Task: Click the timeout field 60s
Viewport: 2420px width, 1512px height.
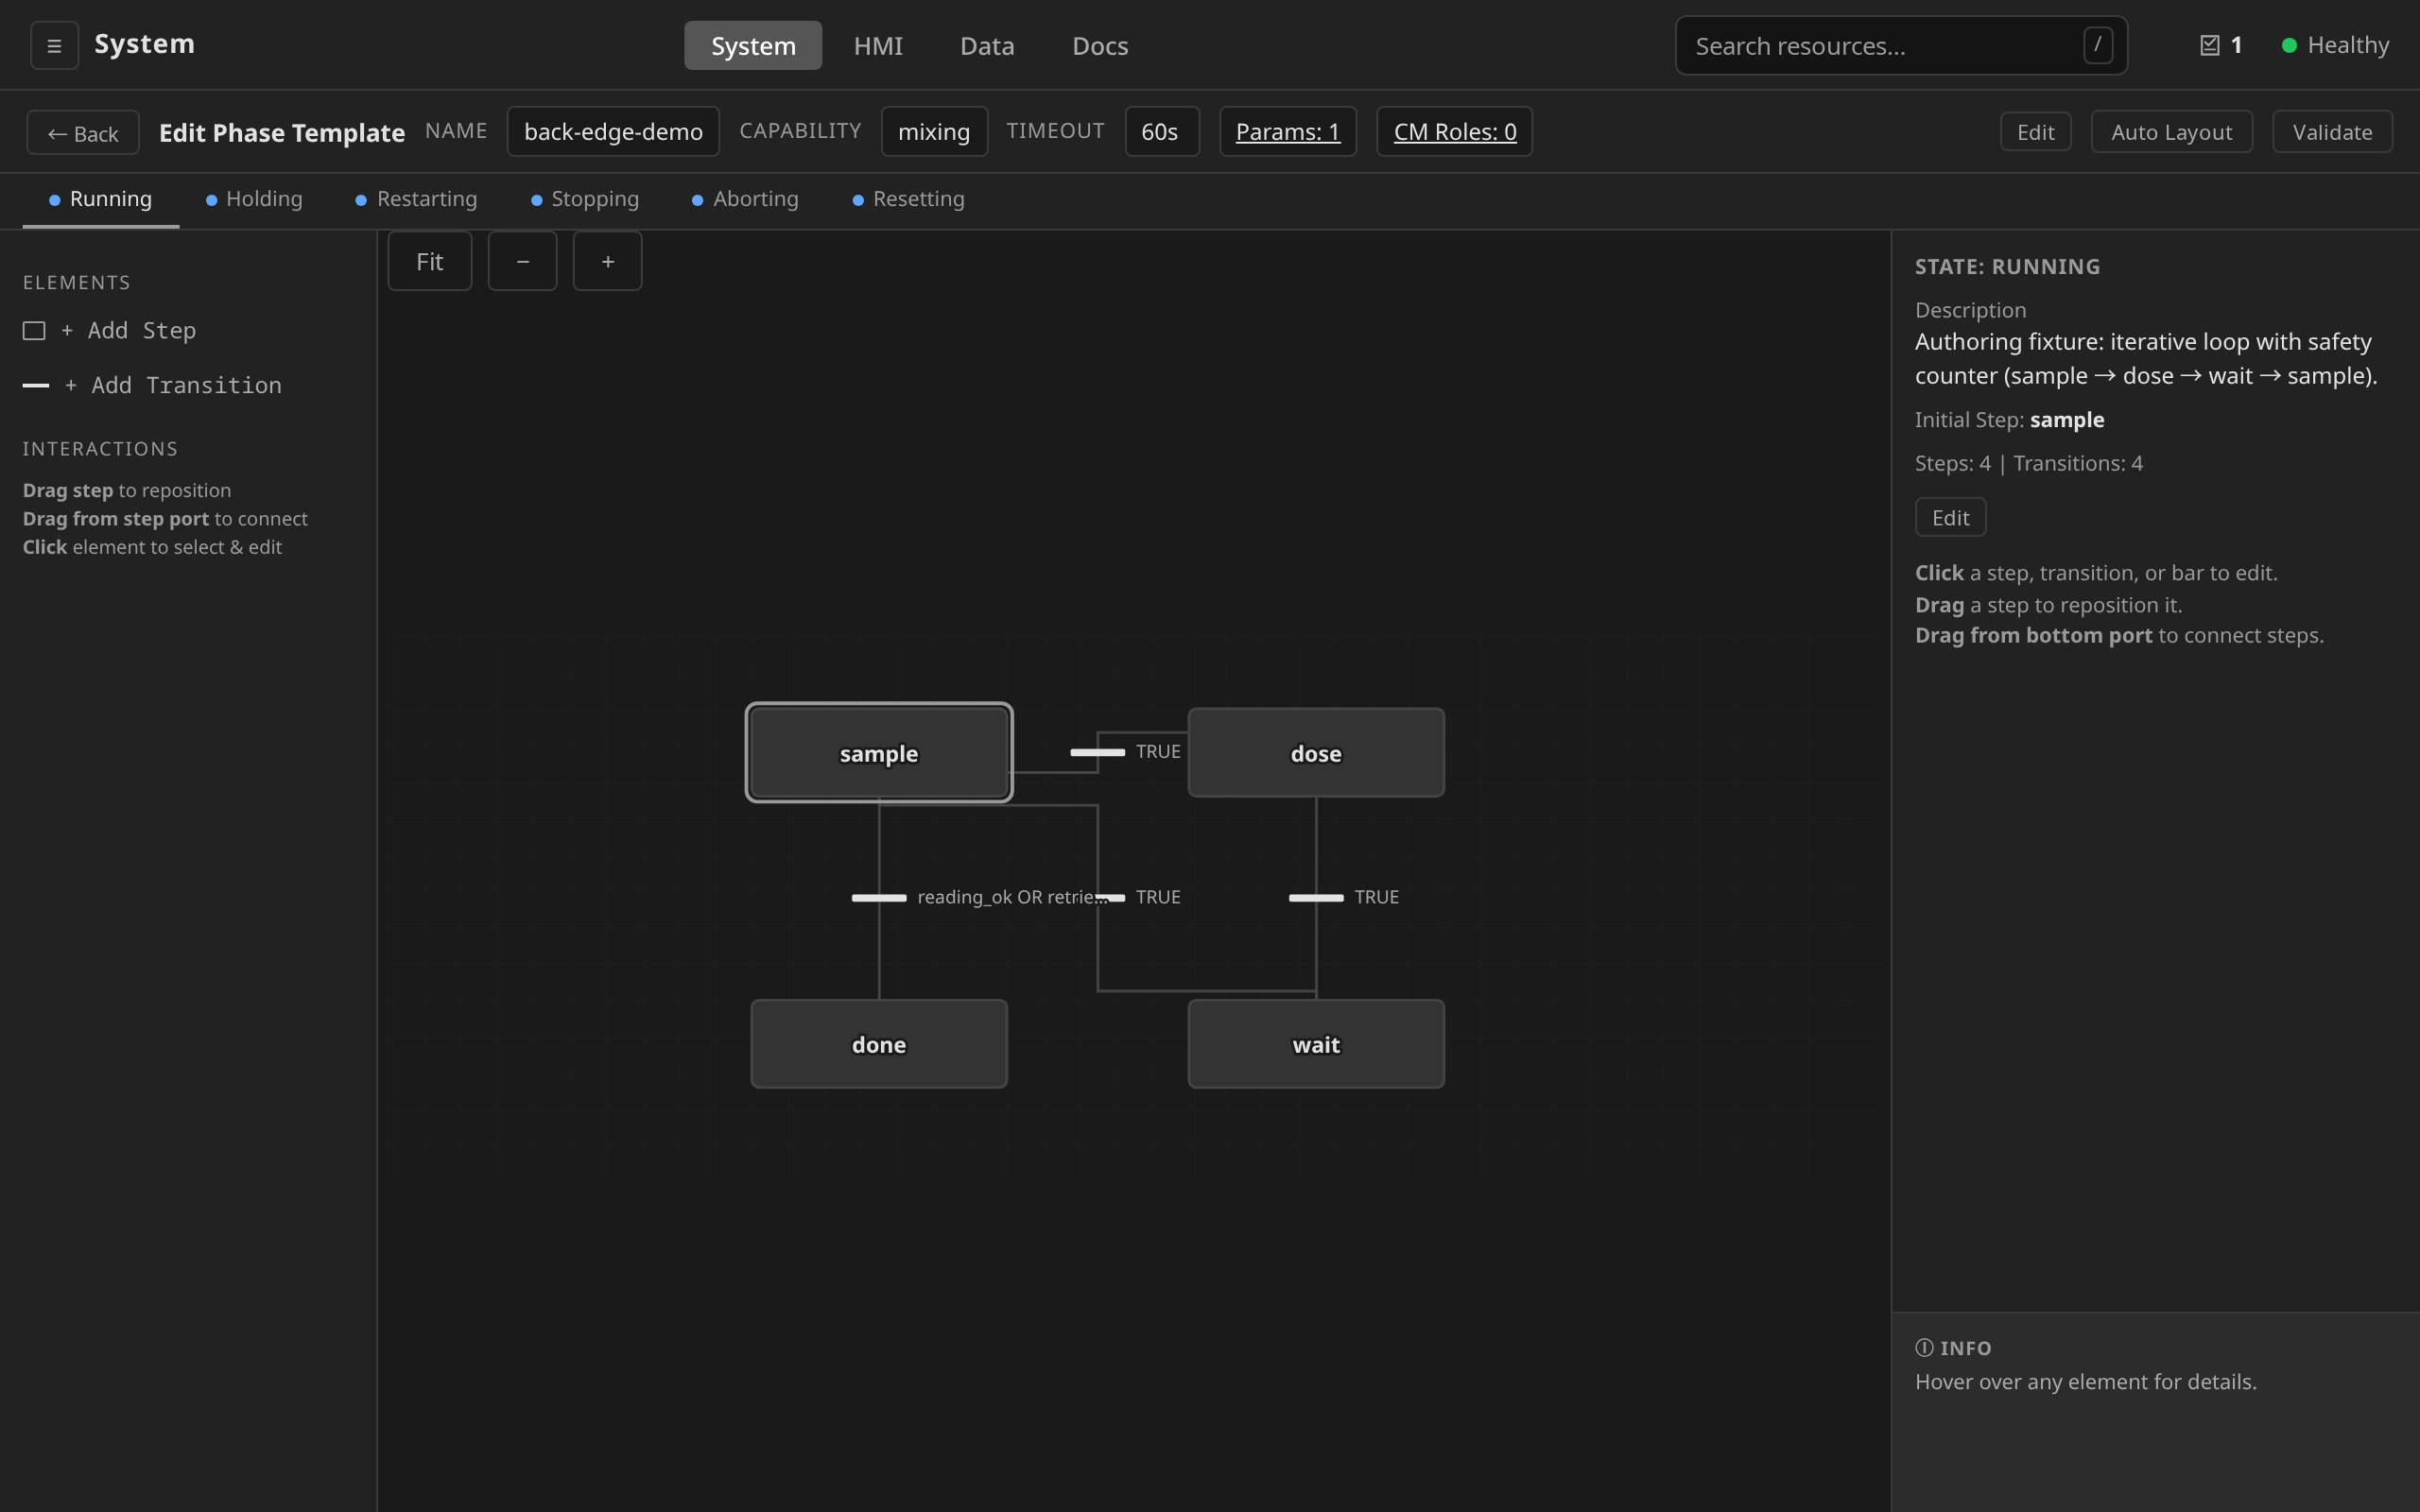Action: (1160, 132)
